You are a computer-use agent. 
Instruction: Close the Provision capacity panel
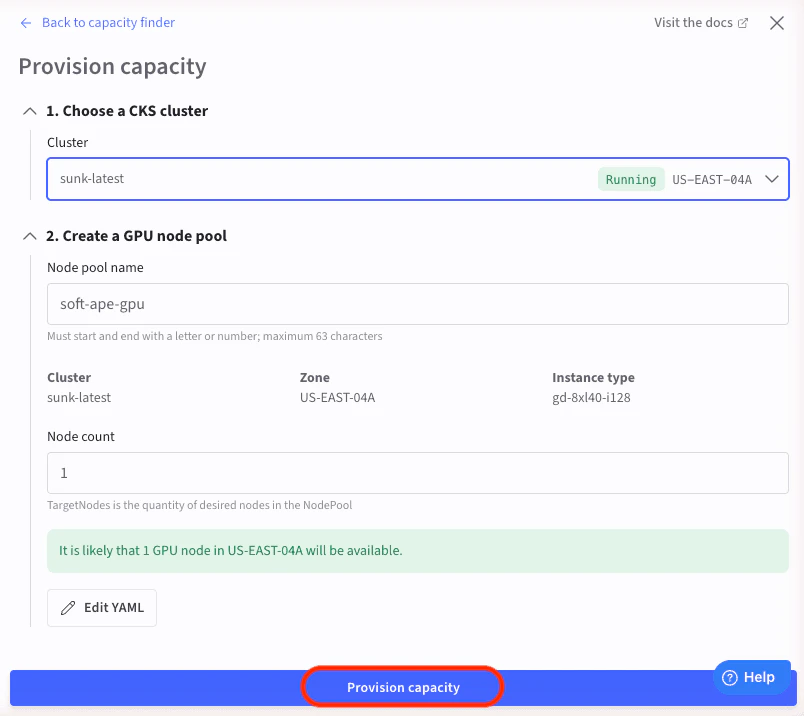(x=777, y=23)
